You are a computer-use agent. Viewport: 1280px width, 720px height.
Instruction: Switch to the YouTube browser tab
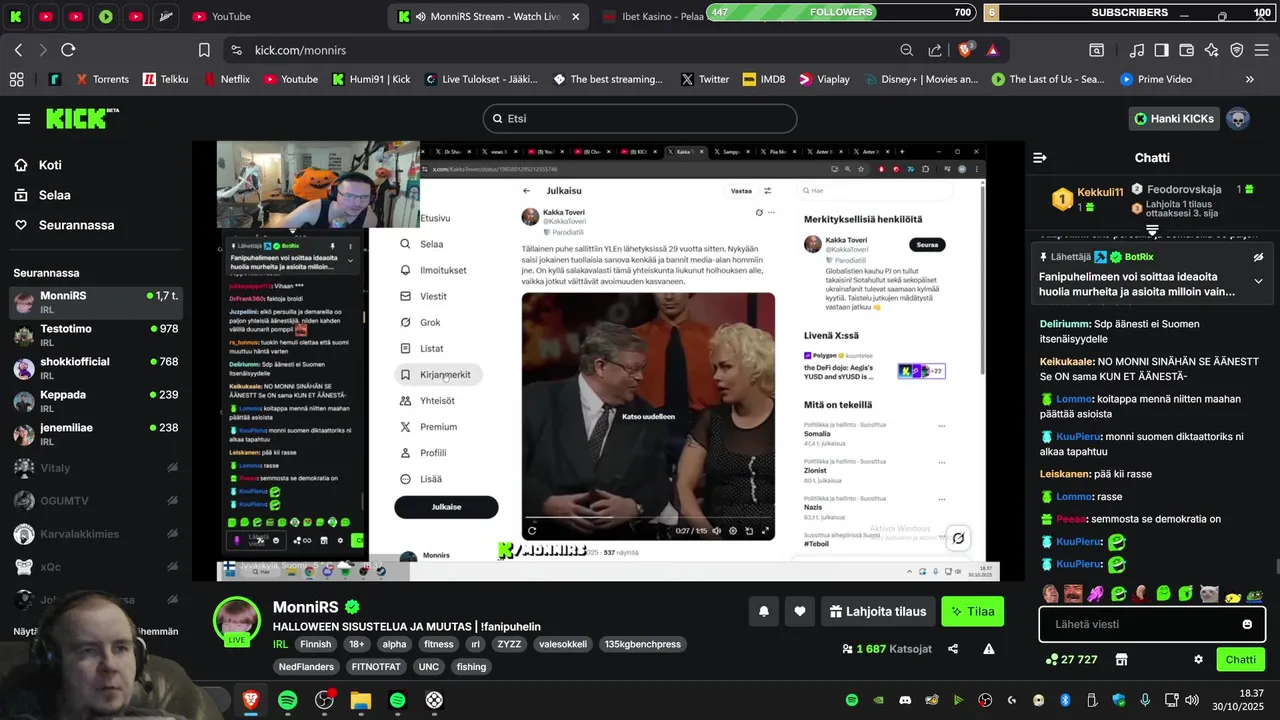coord(221,17)
